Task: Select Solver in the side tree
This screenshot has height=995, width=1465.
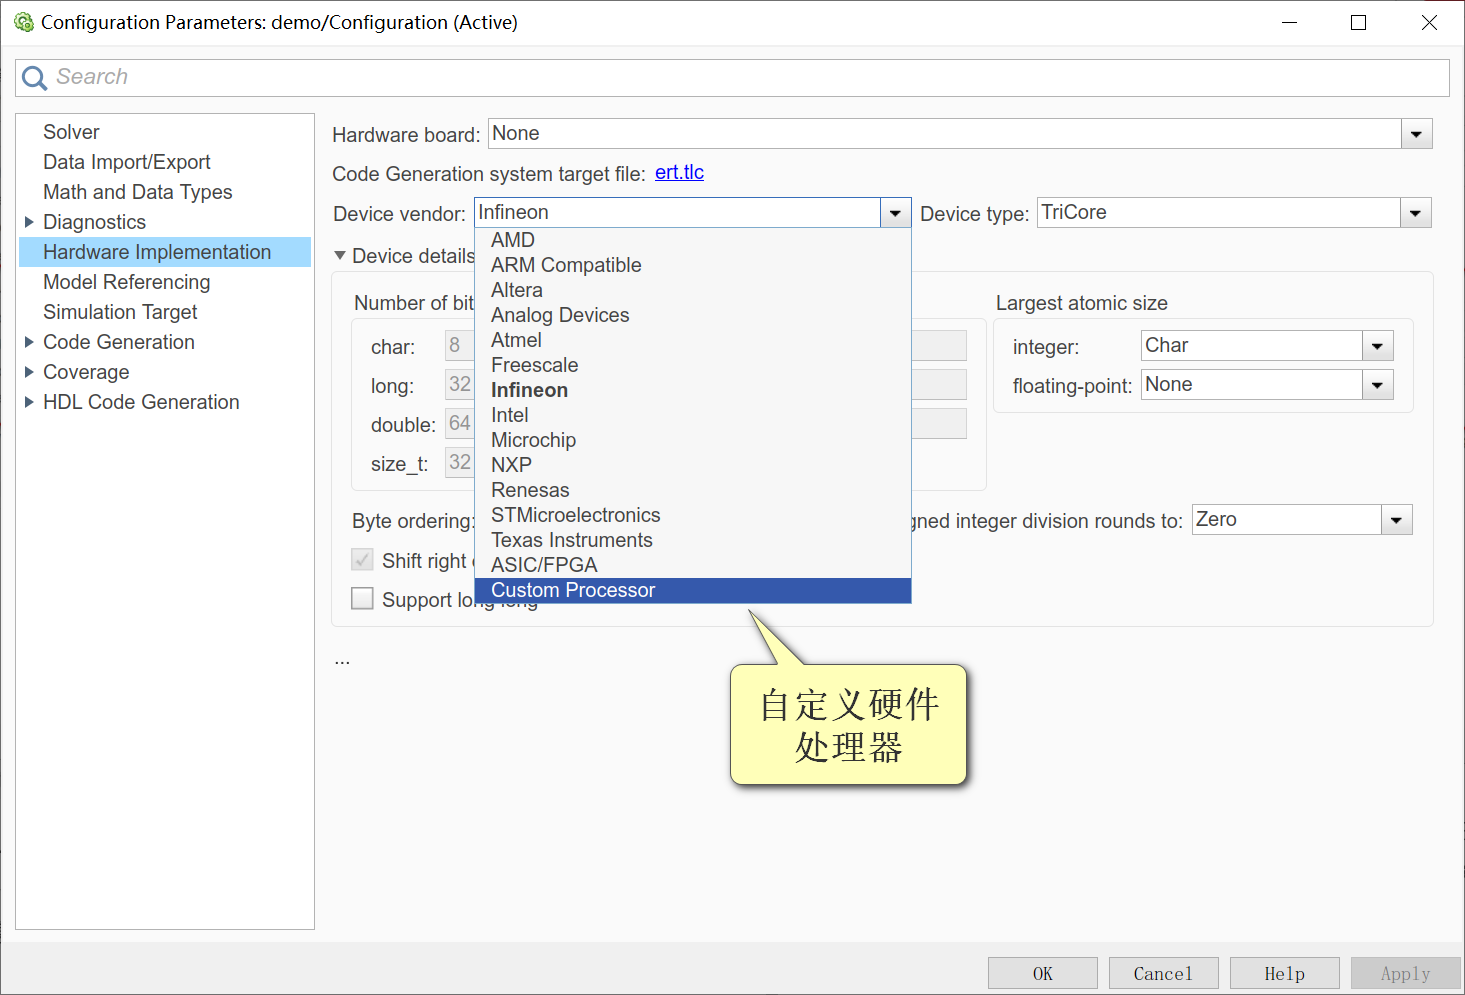Action: [x=71, y=132]
